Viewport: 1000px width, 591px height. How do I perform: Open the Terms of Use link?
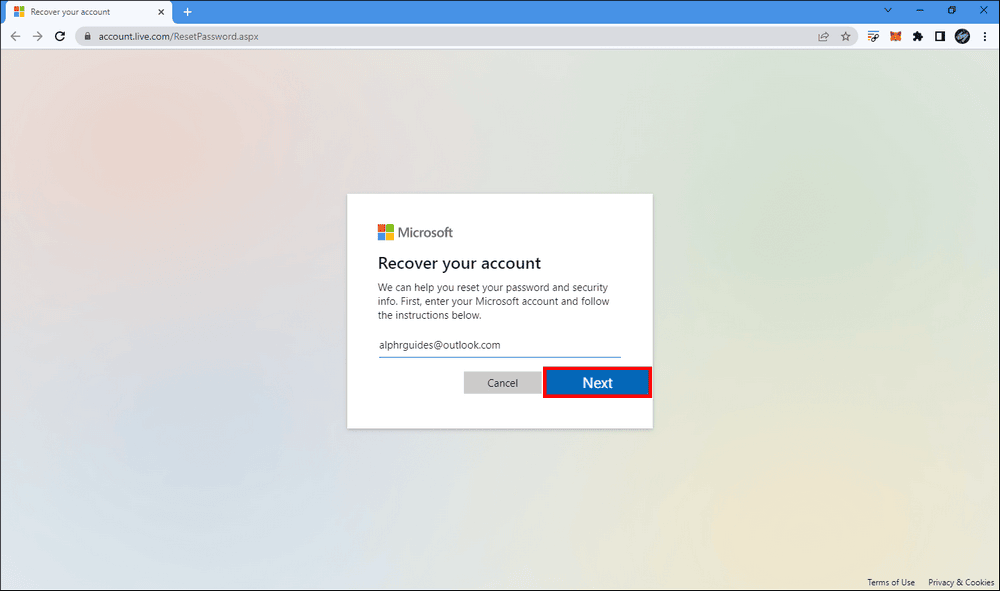click(x=890, y=582)
